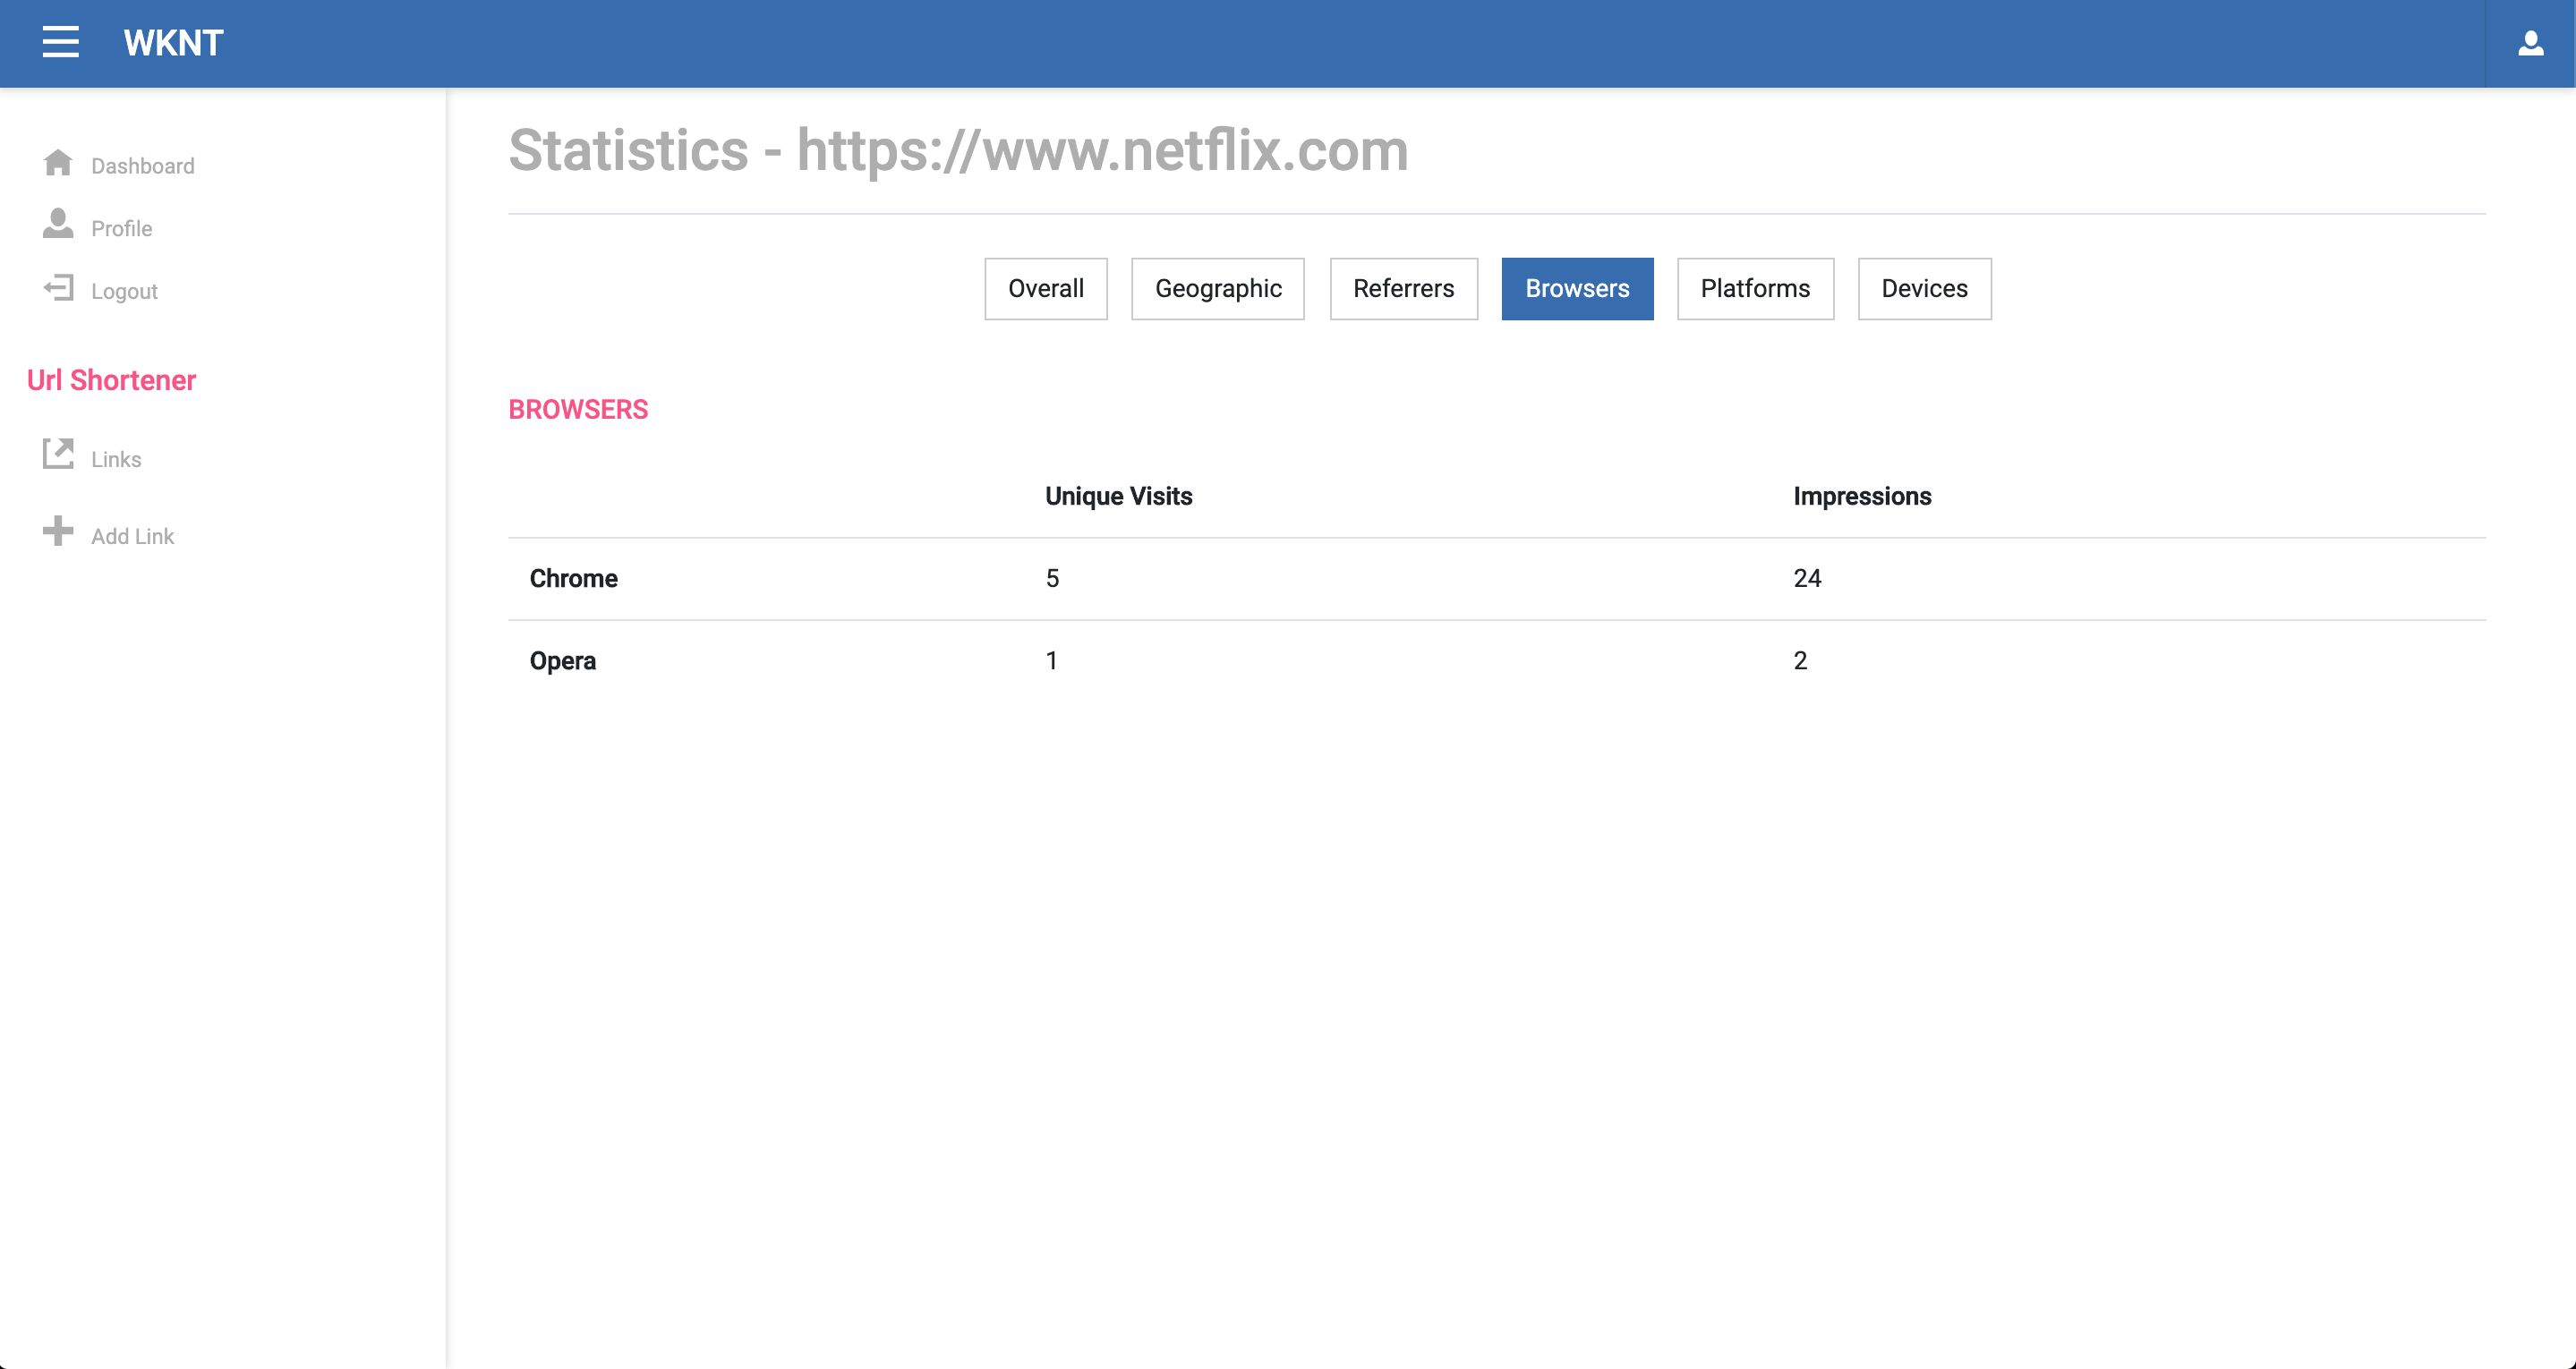This screenshot has height=1369, width=2576.
Task: Click the WKNT brand logo text
Action: click(x=173, y=43)
